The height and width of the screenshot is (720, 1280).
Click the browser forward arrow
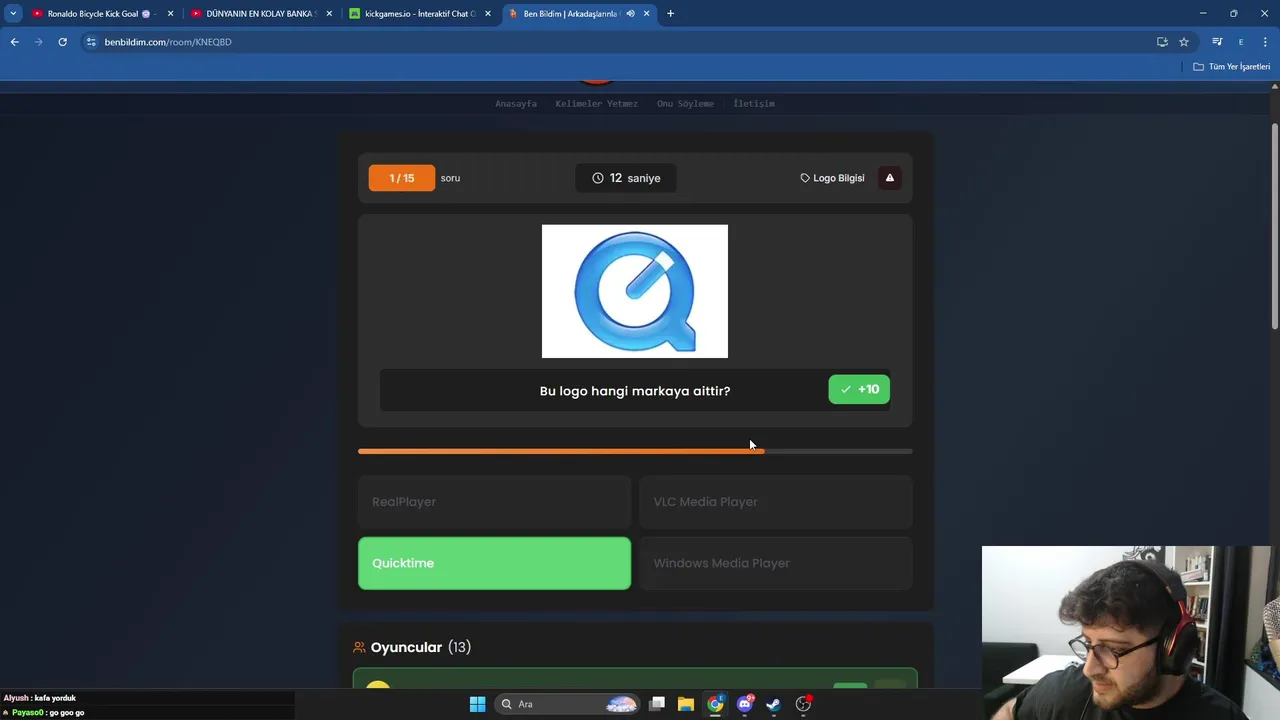[39, 42]
